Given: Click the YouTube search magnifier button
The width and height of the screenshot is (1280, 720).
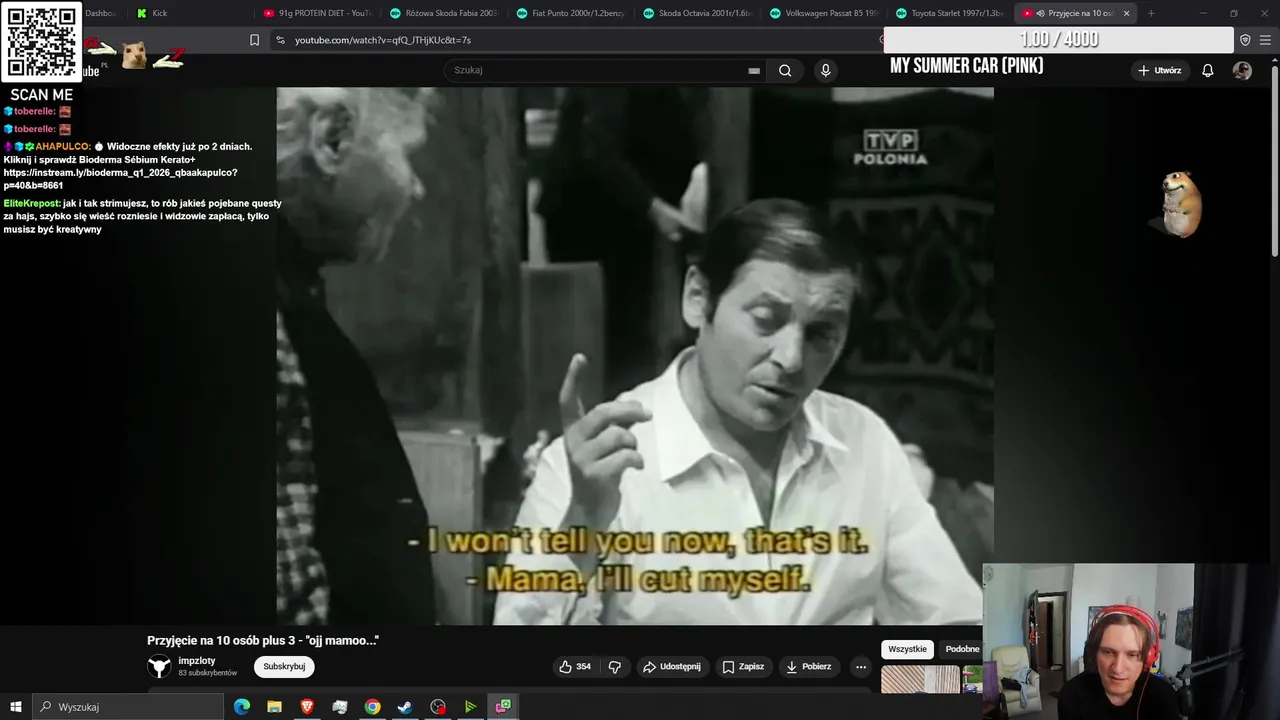Looking at the screenshot, I should (785, 70).
